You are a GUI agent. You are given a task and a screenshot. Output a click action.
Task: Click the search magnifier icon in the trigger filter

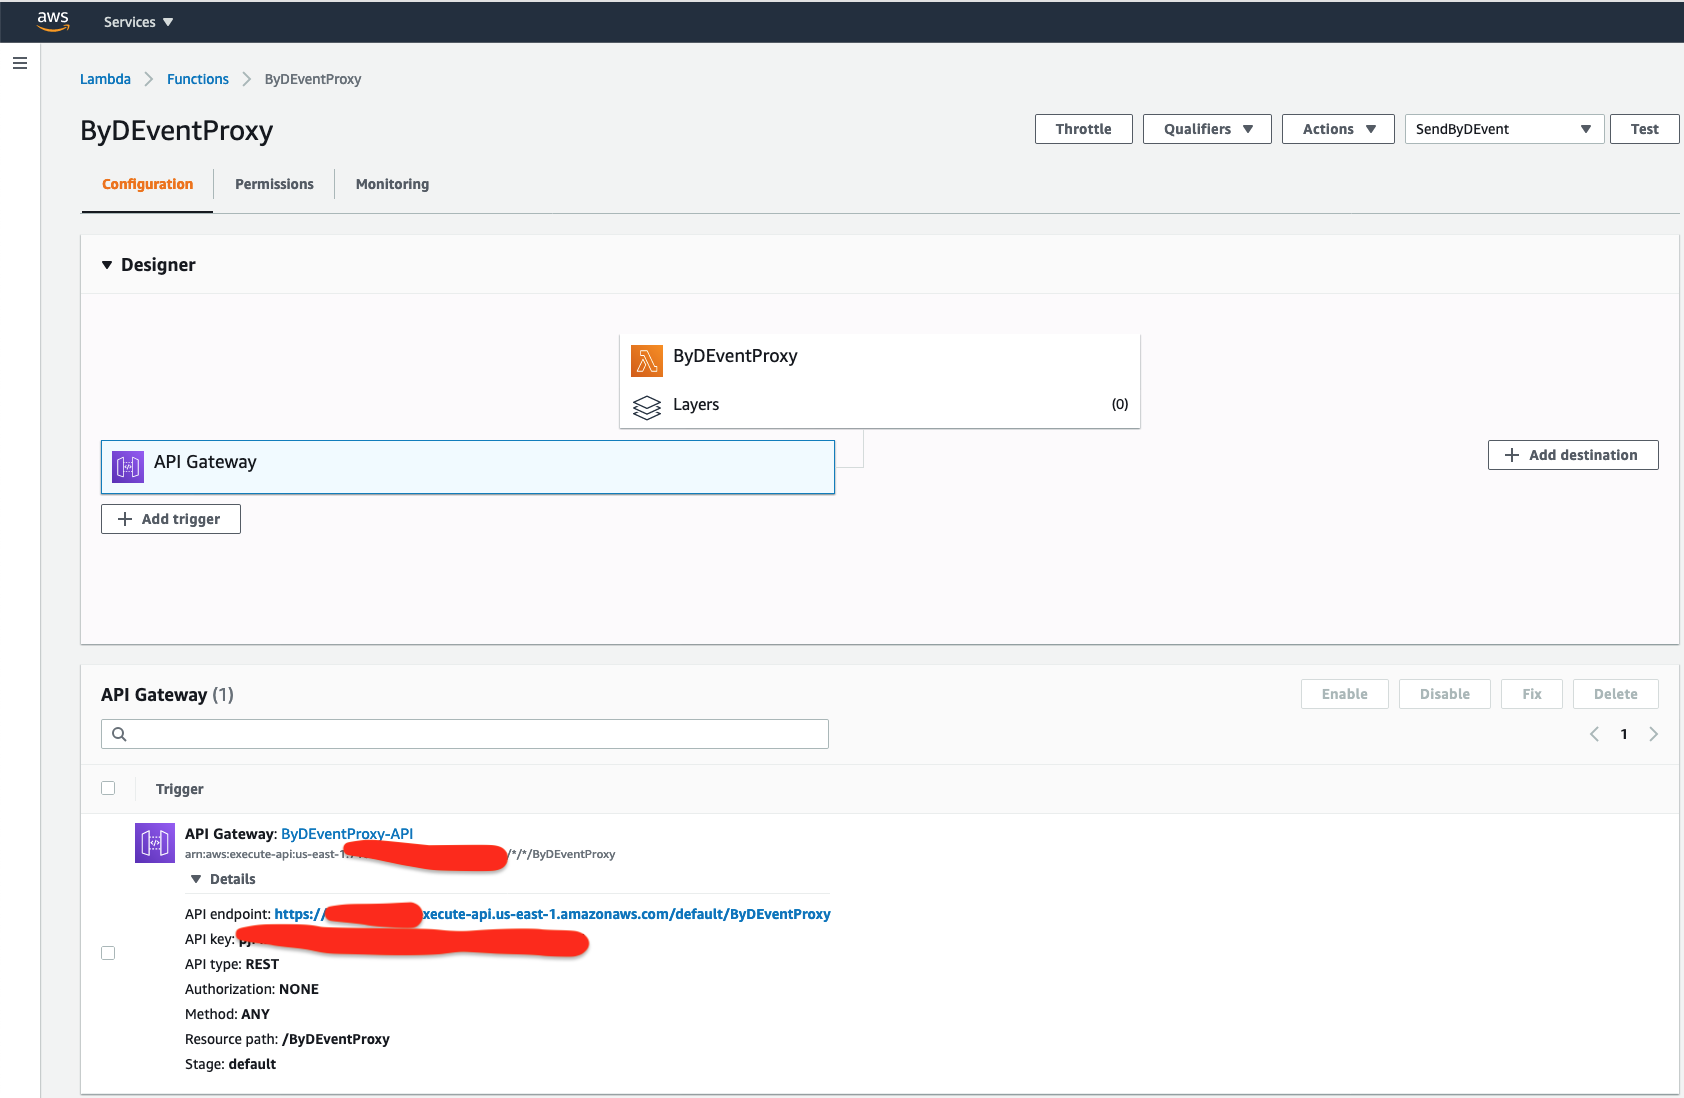click(x=119, y=734)
